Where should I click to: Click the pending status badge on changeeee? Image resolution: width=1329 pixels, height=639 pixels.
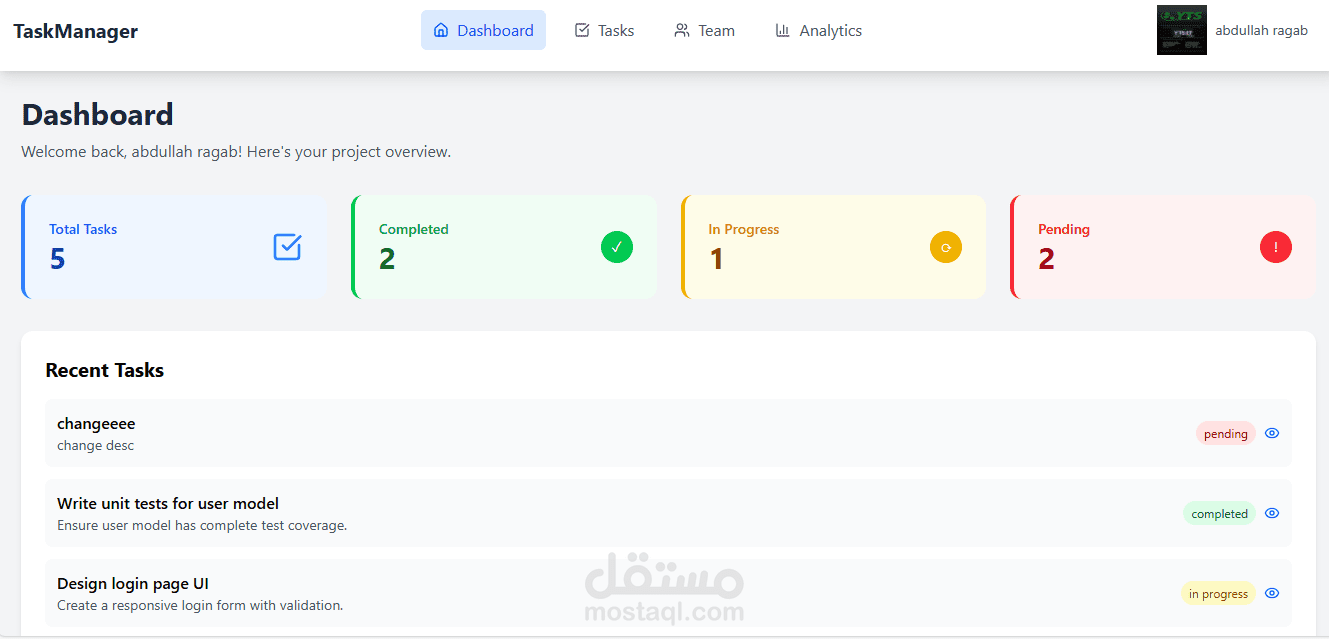click(x=1225, y=432)
